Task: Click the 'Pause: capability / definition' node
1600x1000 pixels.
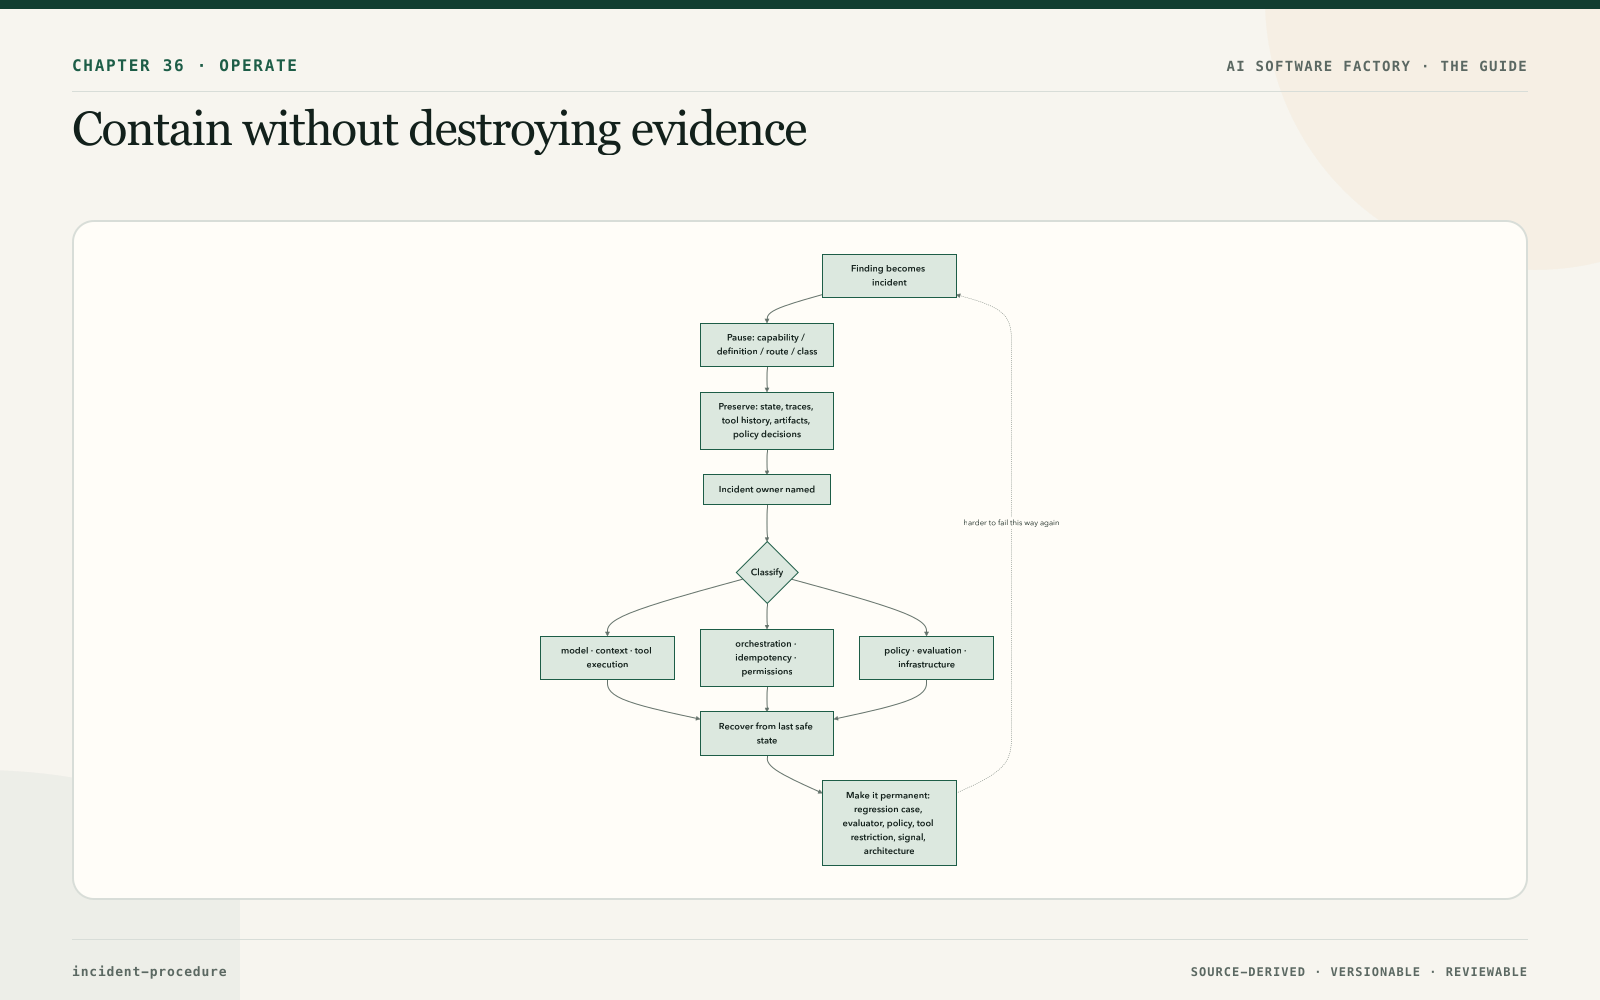Action: click(767, 345)
